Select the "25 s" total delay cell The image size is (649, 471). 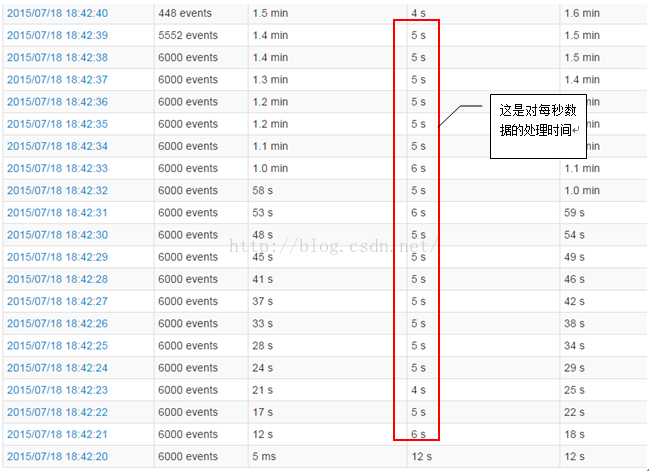(x=574, y=390)
